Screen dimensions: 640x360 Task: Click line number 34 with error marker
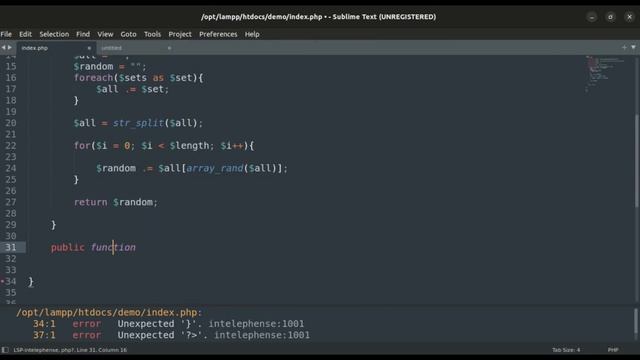point(11,281)
